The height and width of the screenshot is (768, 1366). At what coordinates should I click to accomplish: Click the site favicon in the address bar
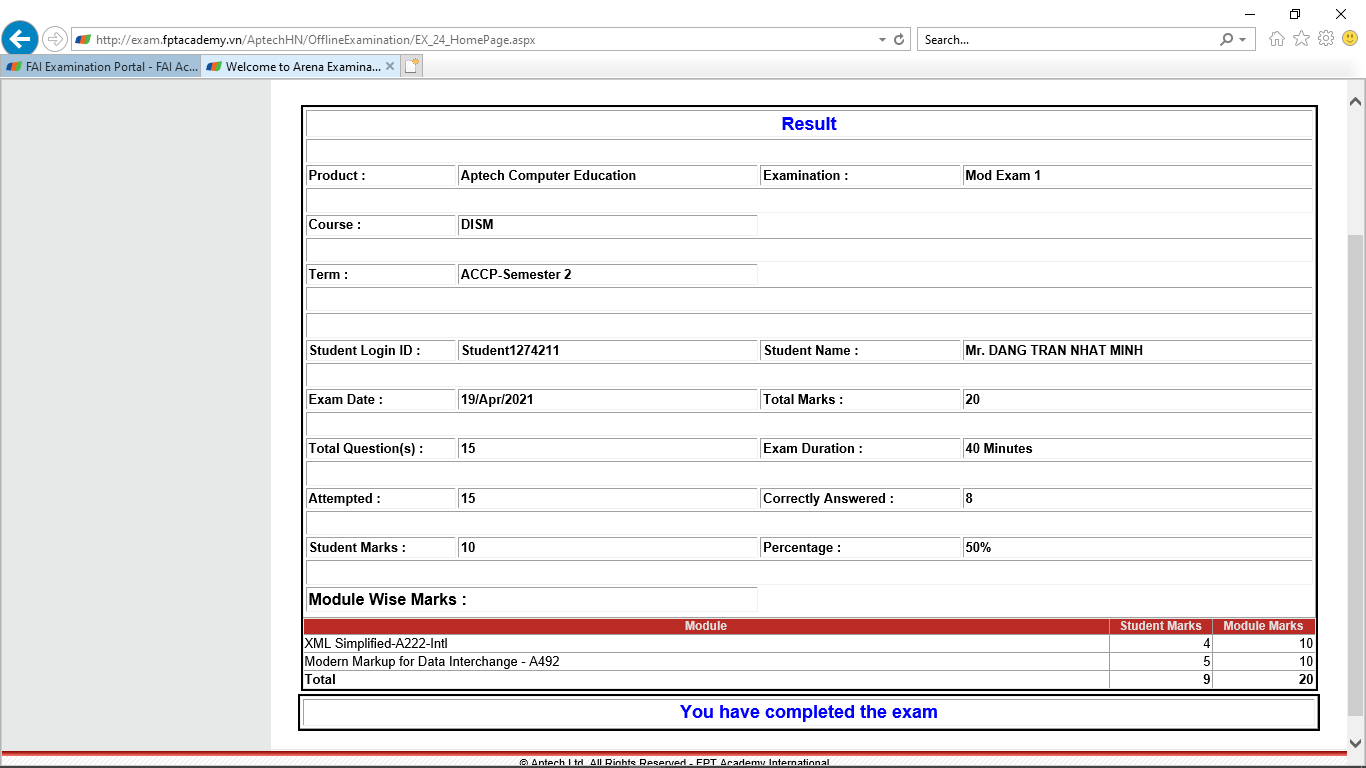coord(83,40)
